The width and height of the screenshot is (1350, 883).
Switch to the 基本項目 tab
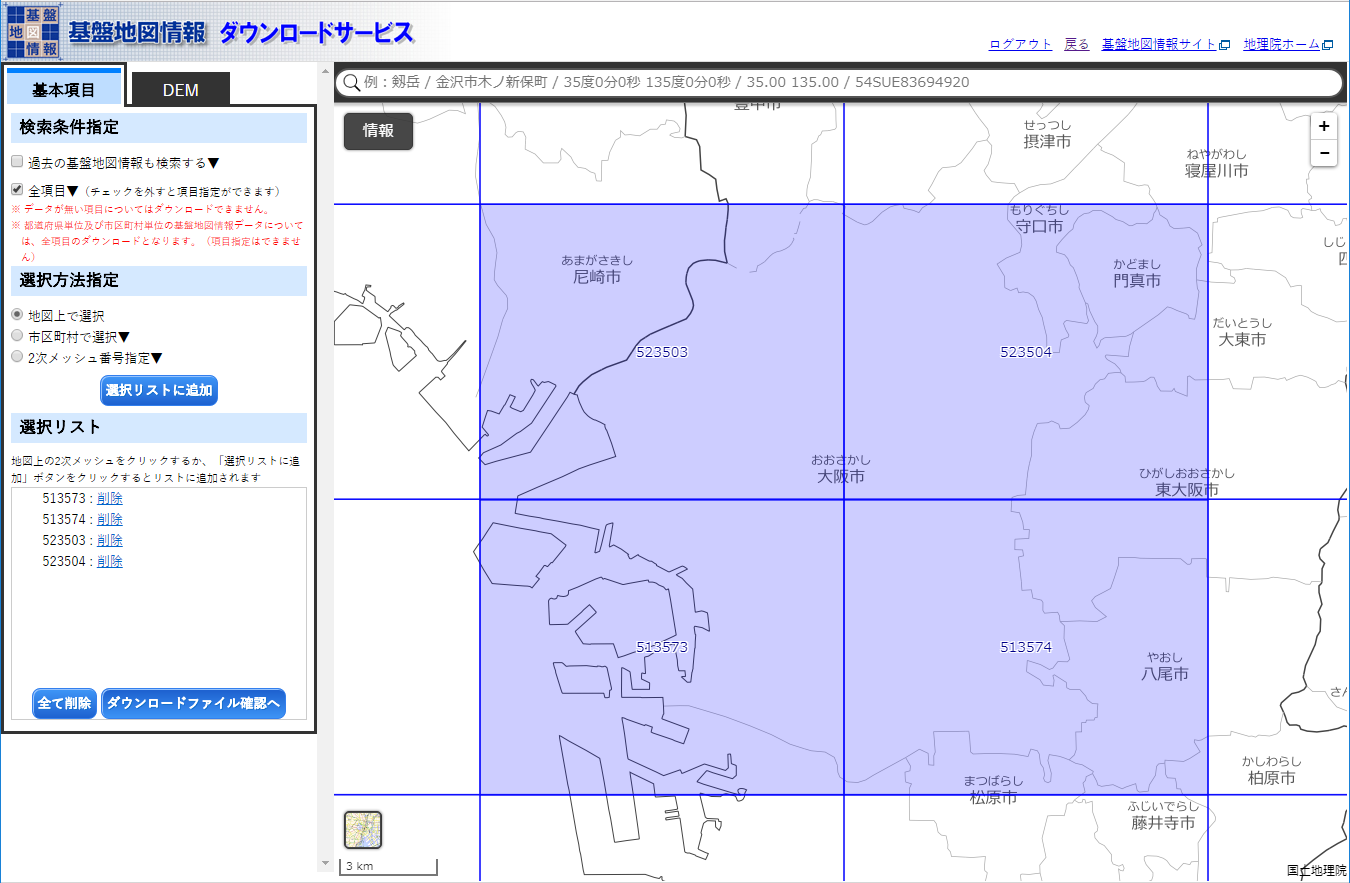(64, 89)
